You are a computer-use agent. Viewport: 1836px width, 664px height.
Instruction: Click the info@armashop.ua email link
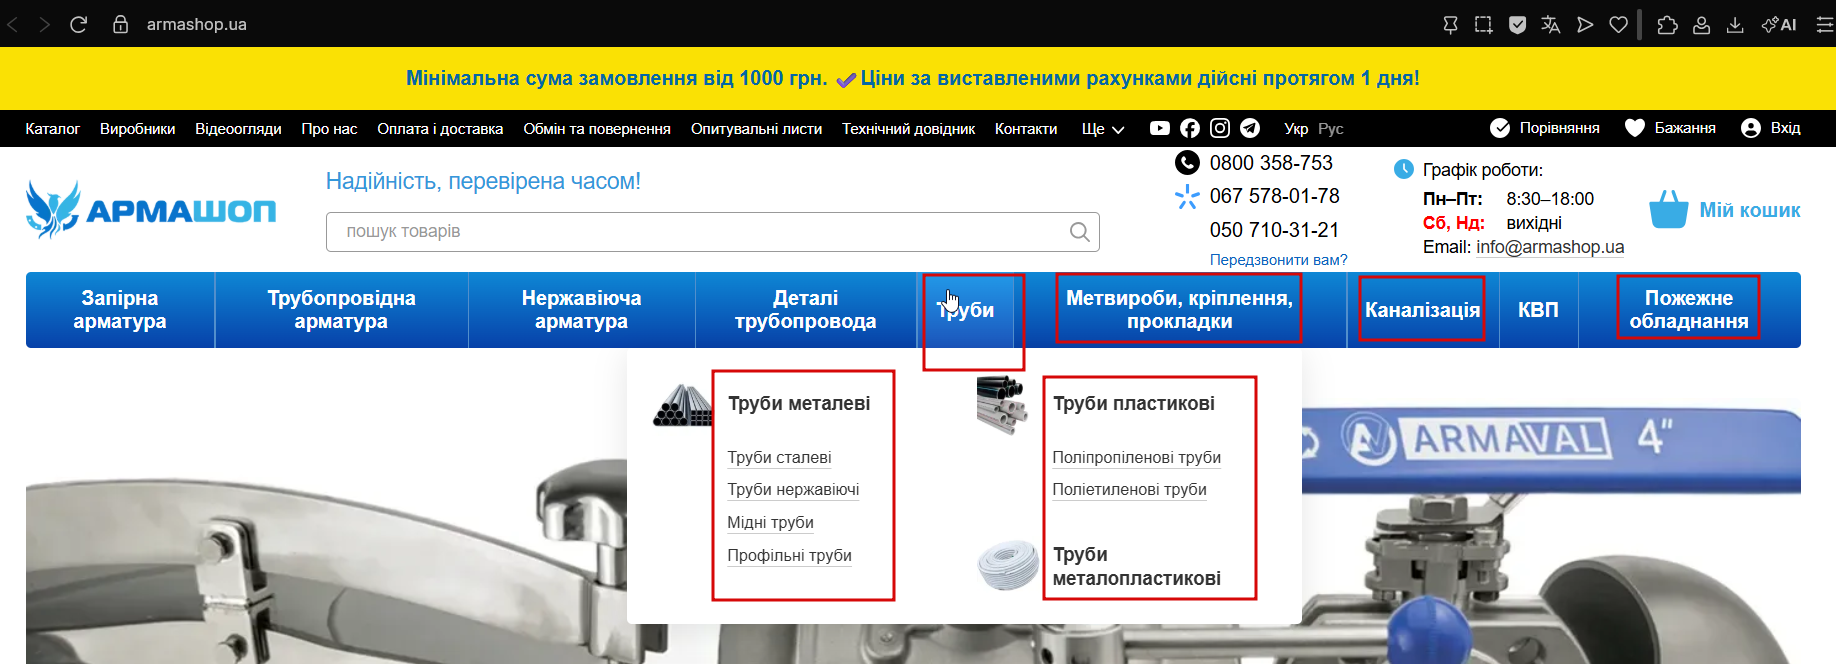click(x=1550, y=247)
